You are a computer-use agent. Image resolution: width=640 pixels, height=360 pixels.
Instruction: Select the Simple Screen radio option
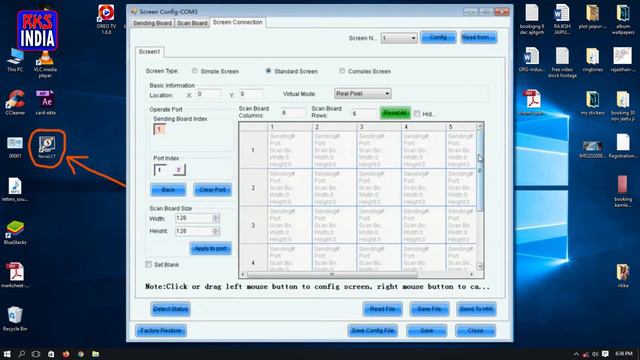coord(195,71)
